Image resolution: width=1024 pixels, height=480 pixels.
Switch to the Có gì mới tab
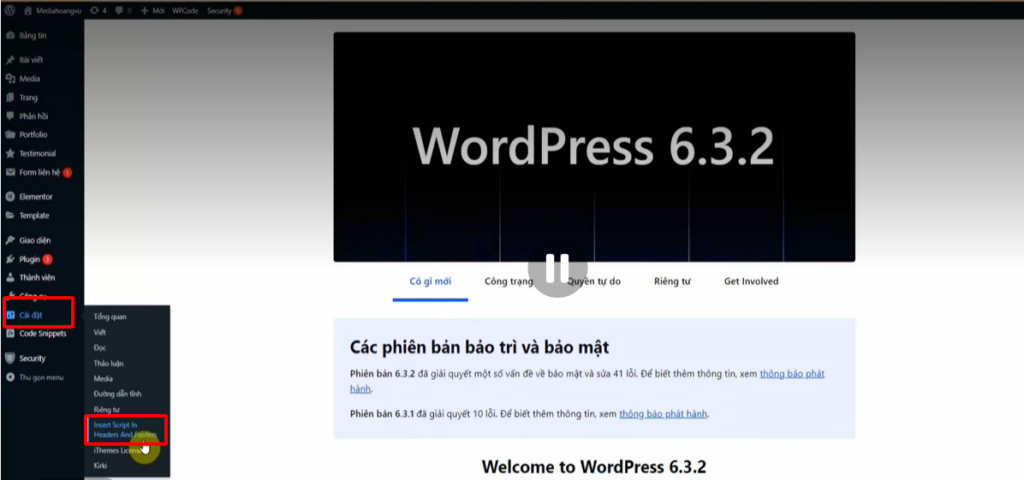point(430,281)
